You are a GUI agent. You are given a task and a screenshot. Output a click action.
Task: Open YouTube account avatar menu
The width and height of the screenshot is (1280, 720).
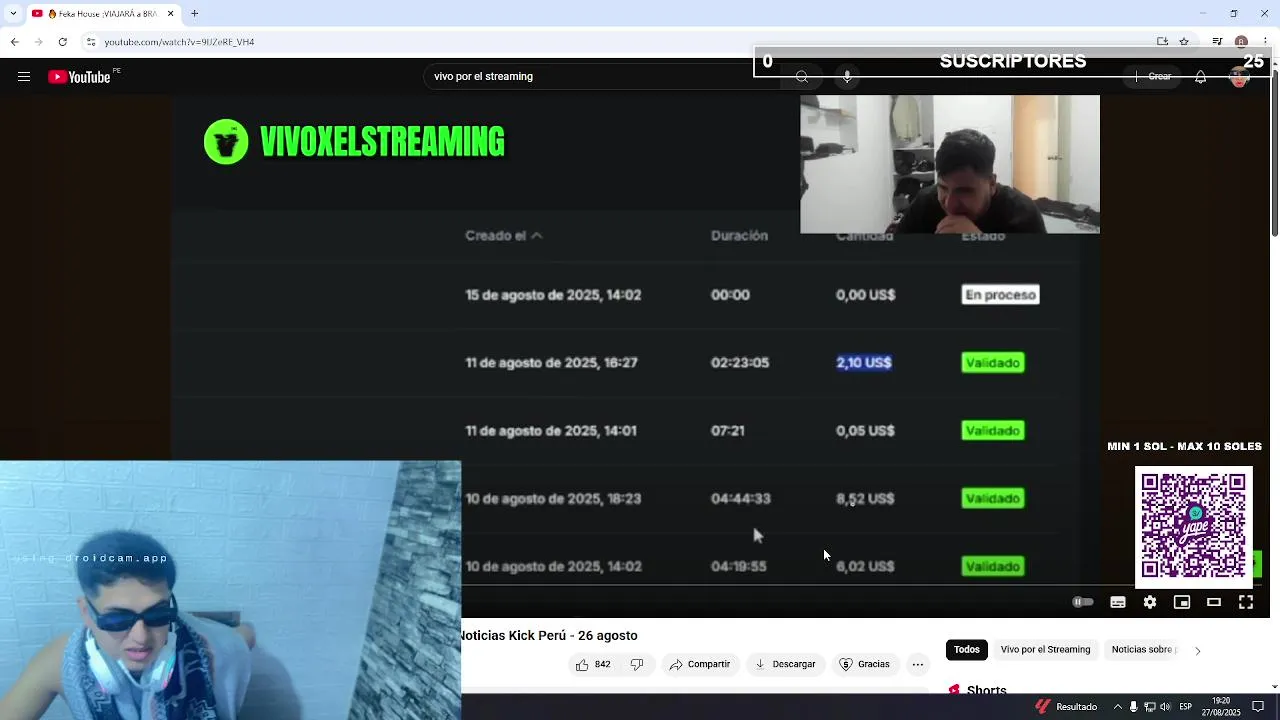1240,77
